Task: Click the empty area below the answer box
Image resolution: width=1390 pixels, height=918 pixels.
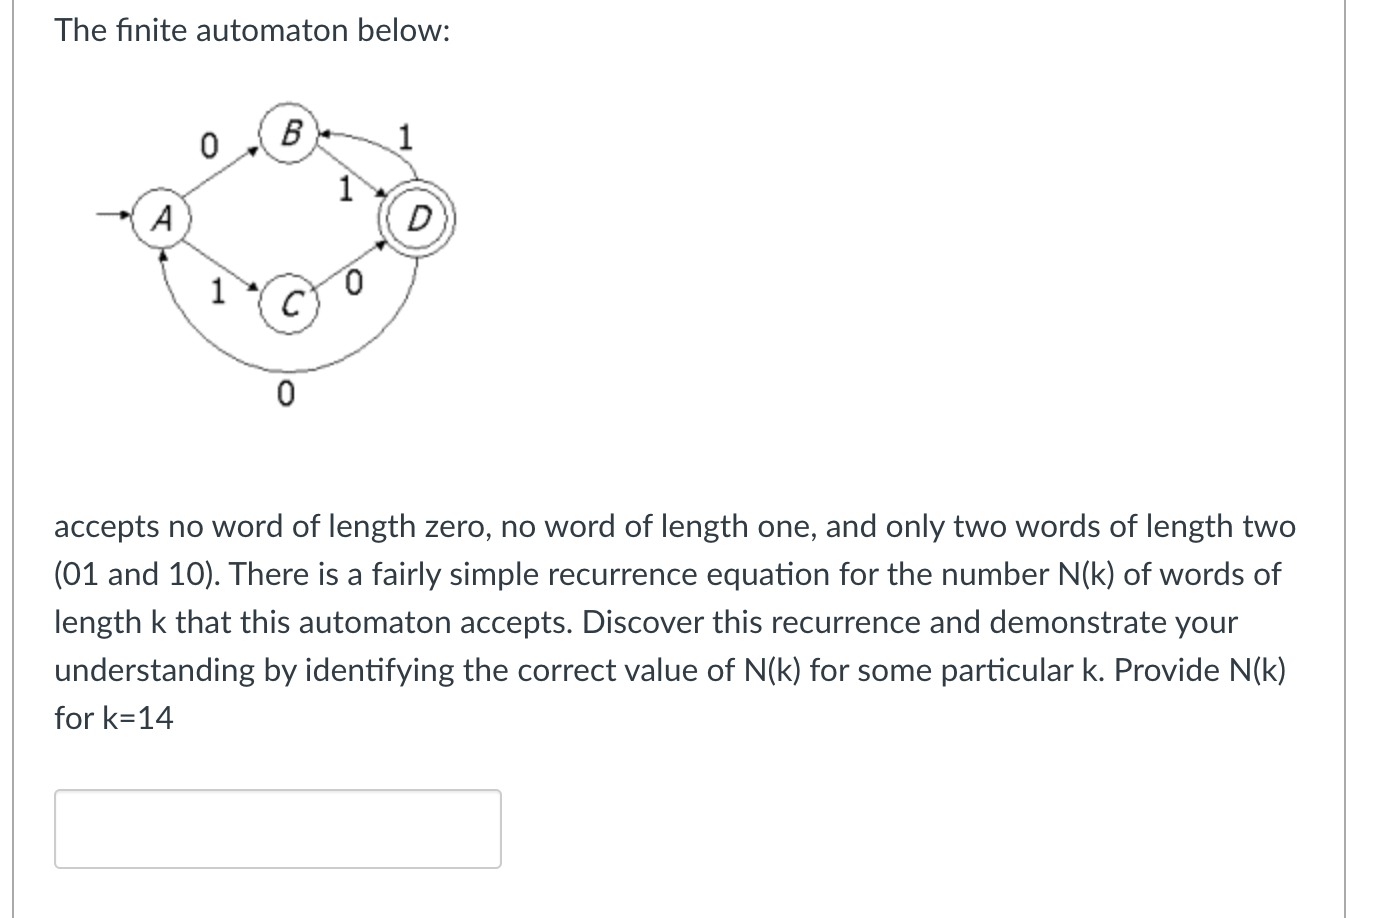Action: click(277, 895)
